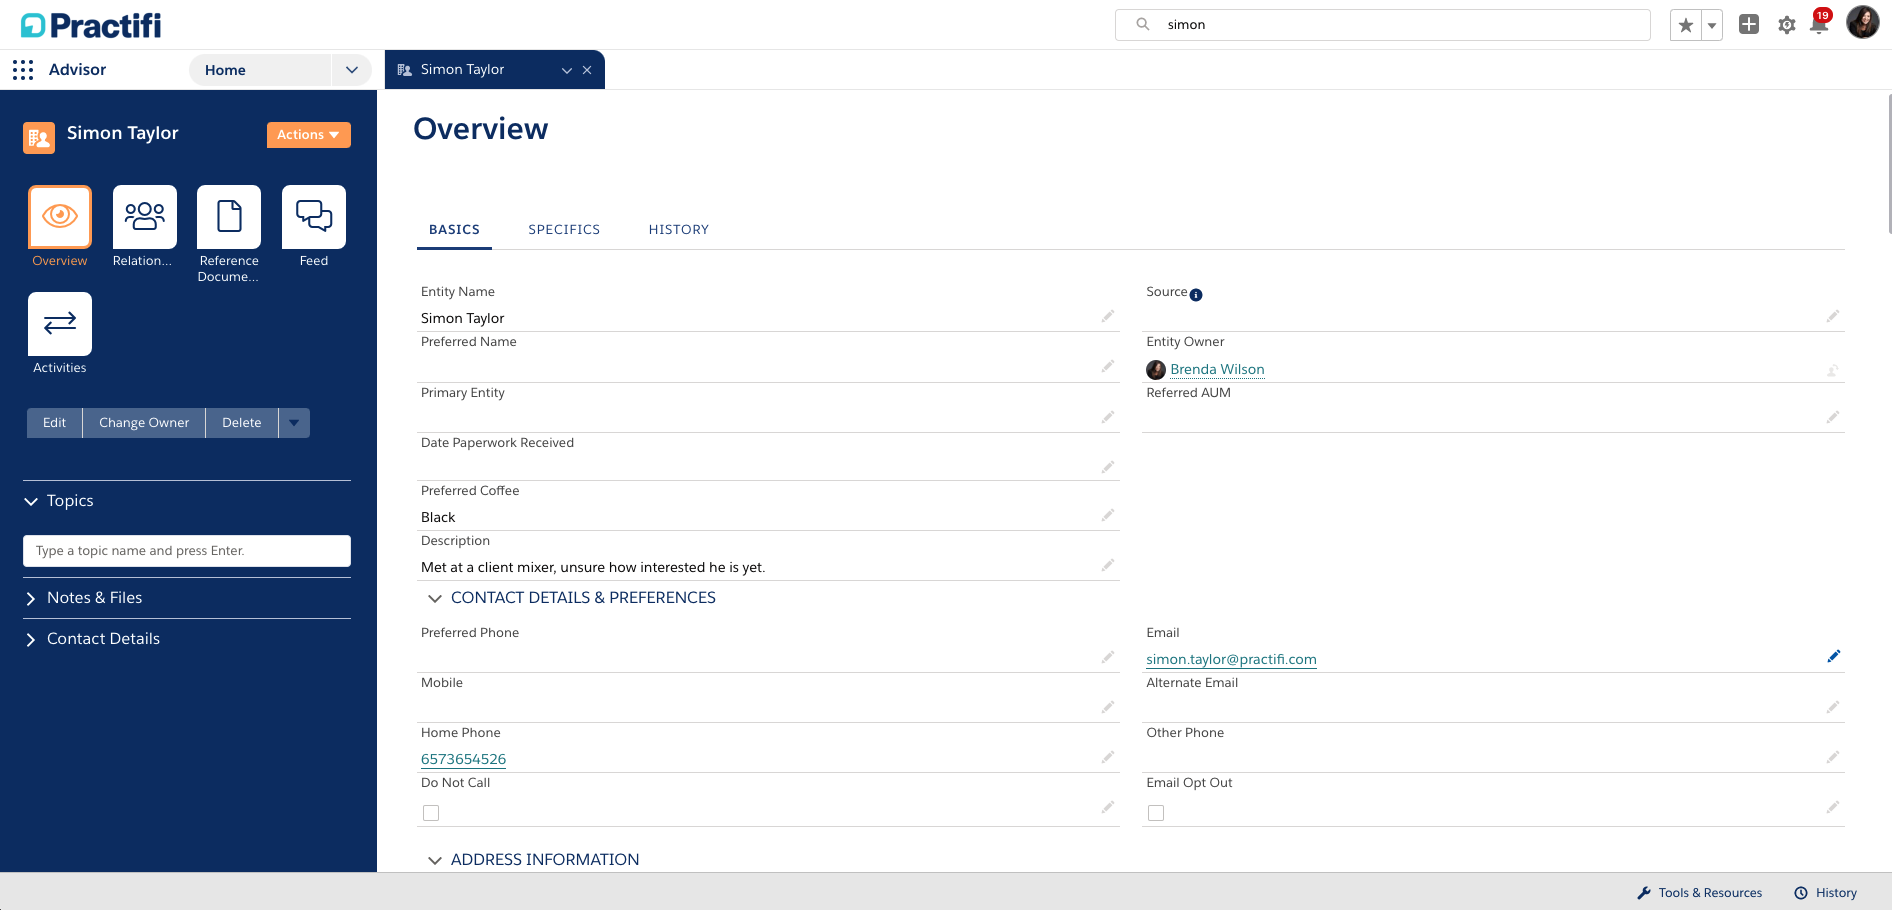Click the Practifi logo

point(91,25)
